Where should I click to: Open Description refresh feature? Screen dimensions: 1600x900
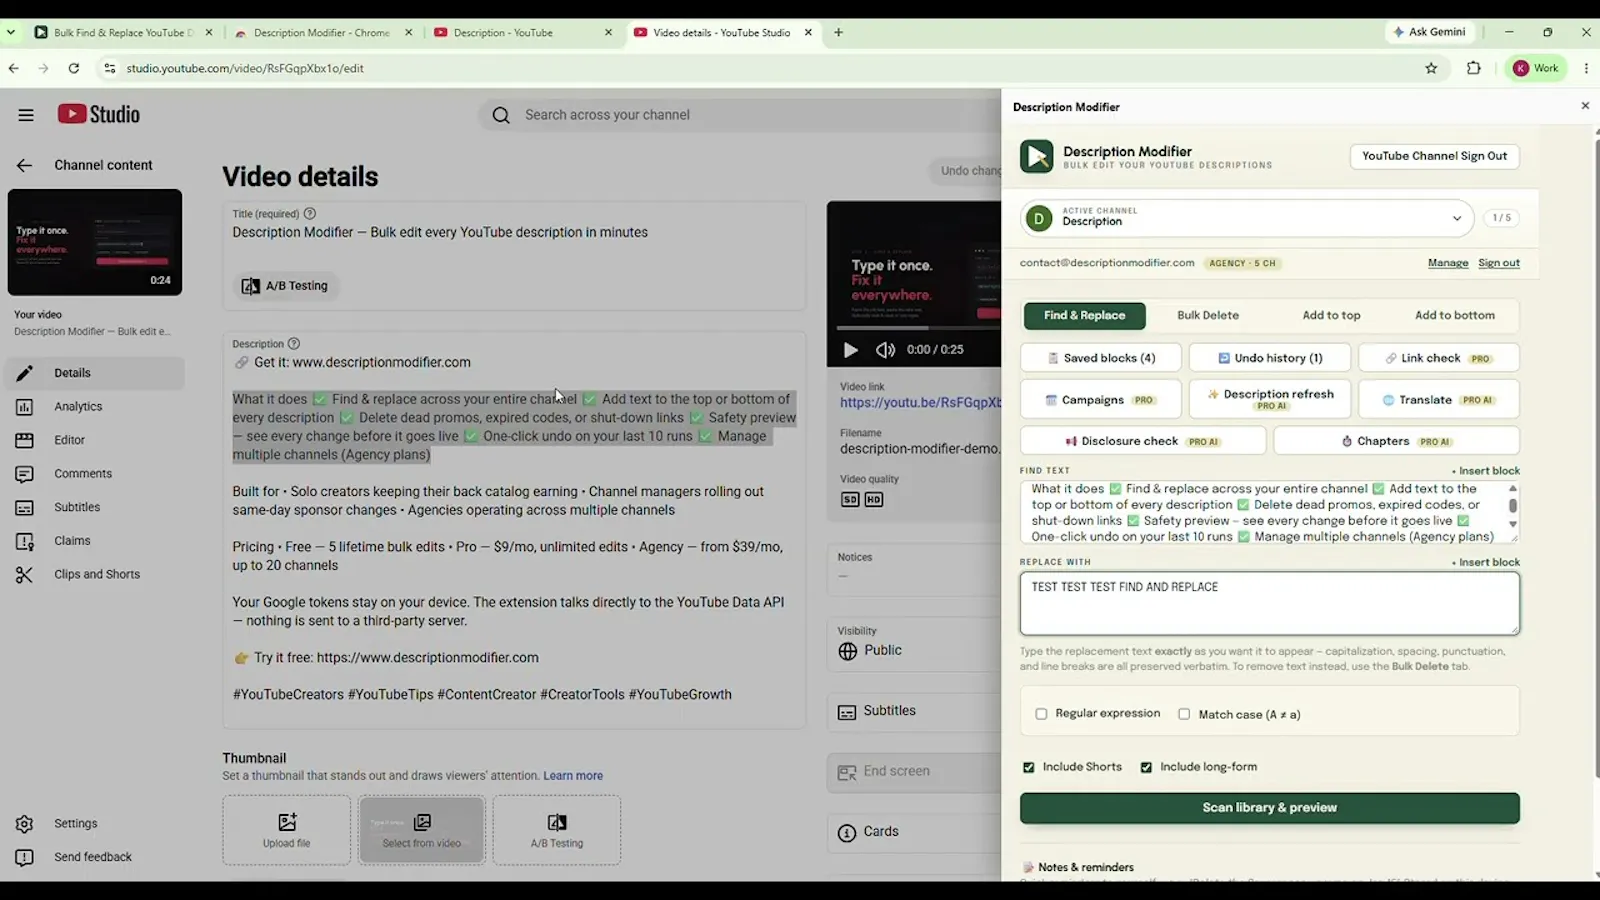[x=1270, y=400]
